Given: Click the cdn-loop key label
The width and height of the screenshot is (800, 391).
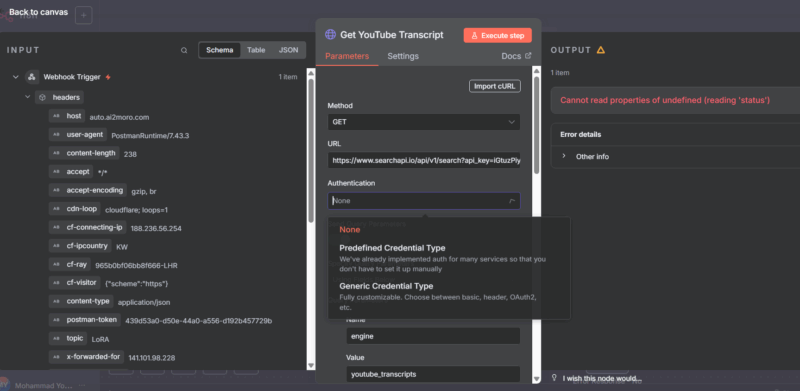Looking at the screenshot, I should coord(82,209).
